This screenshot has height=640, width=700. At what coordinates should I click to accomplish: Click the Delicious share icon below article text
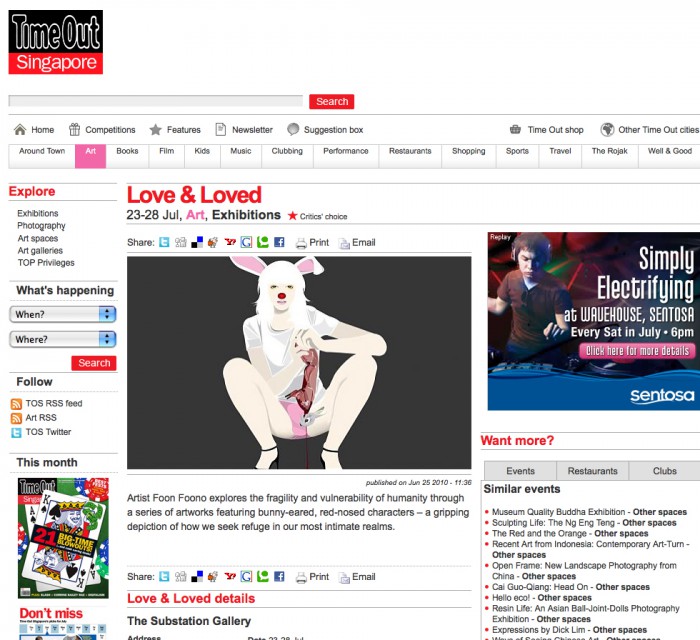coord(197,577)
